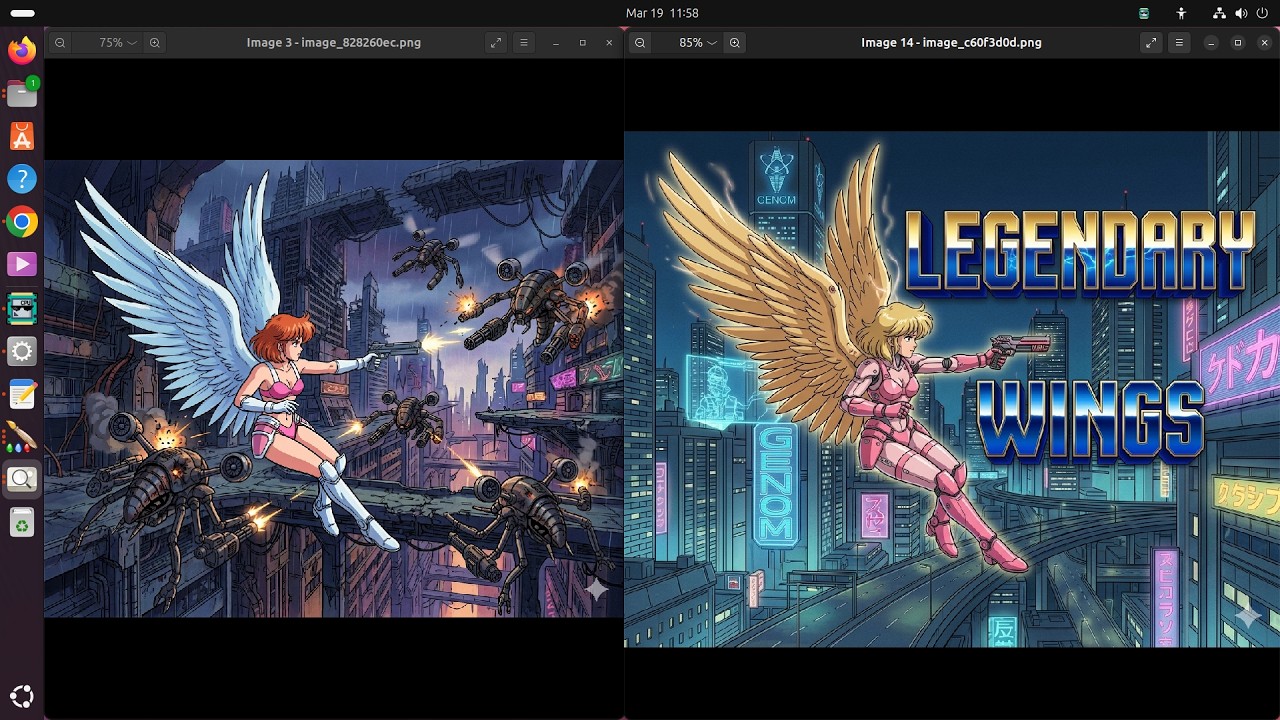The height and width of the screenshot is (720, 1280).
Task: Enter fullscreen in Image 3 window
Action: (496, 43)
